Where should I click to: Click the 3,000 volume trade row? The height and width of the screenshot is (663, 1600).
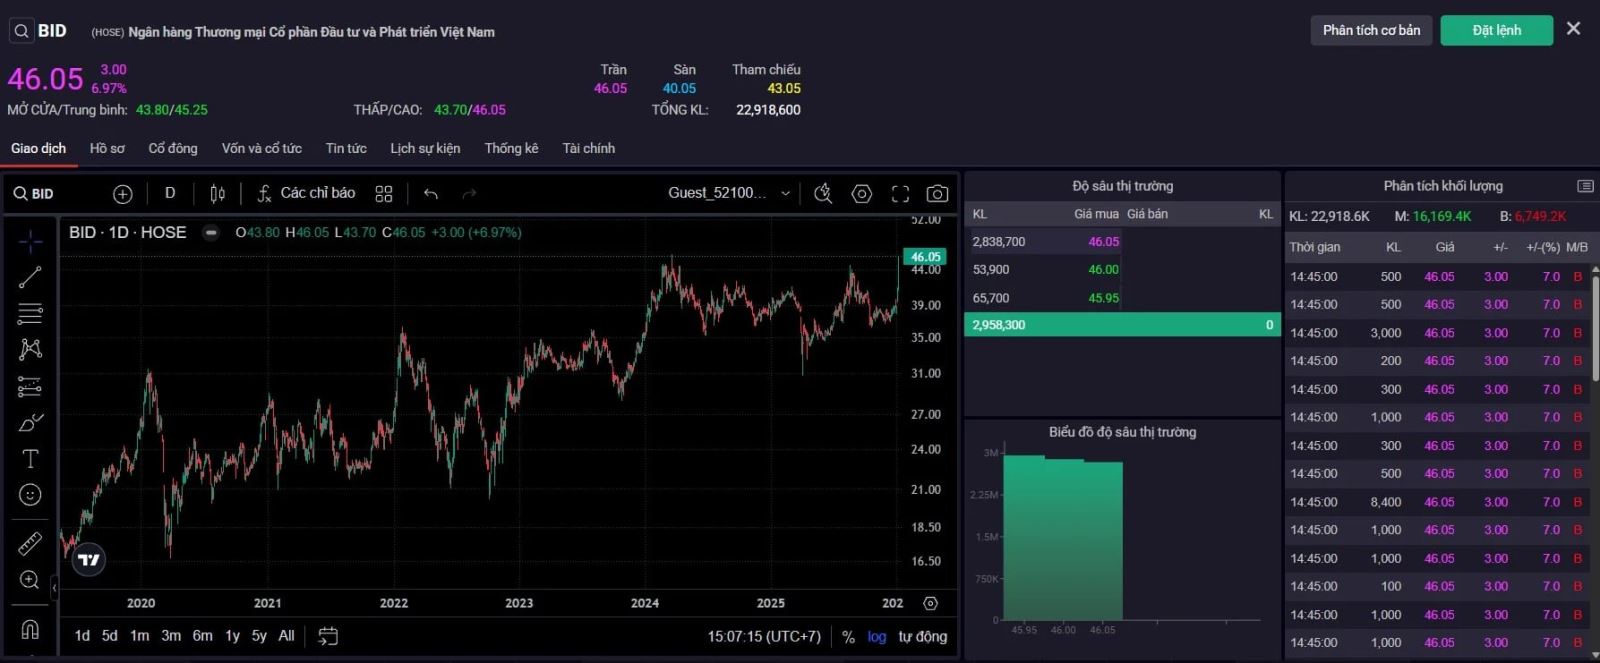click(x=1437, y=333)
